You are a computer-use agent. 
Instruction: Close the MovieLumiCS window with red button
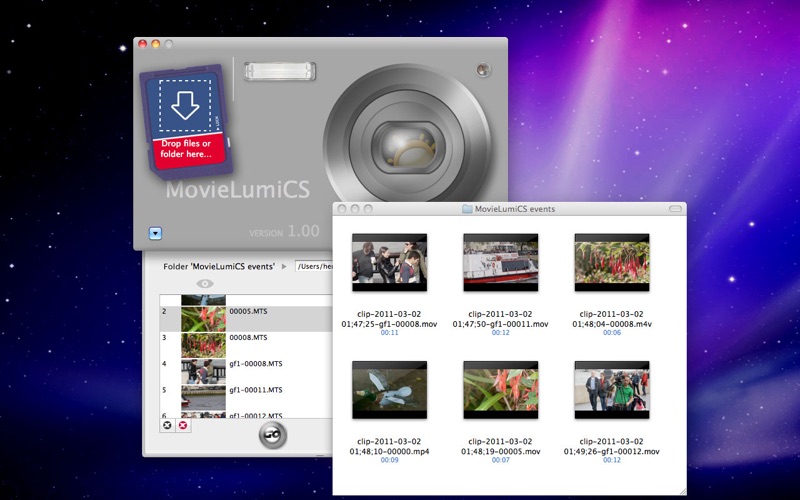pyautogui.click(x=143, y=44)
